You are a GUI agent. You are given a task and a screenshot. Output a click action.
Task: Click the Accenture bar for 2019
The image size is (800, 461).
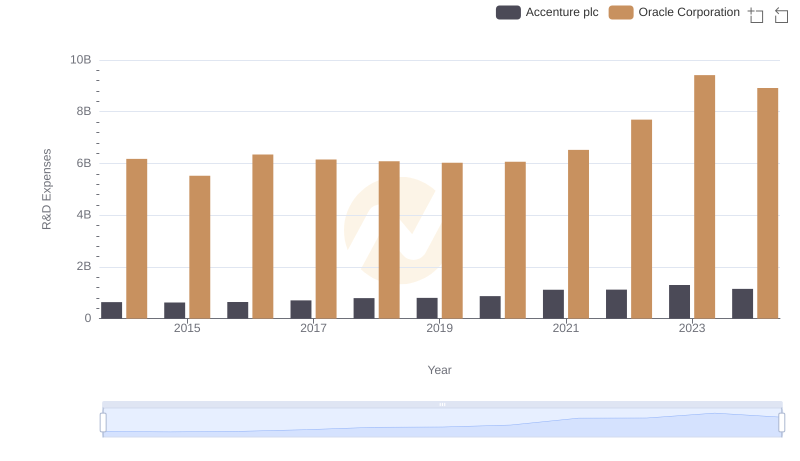(427, 309)
